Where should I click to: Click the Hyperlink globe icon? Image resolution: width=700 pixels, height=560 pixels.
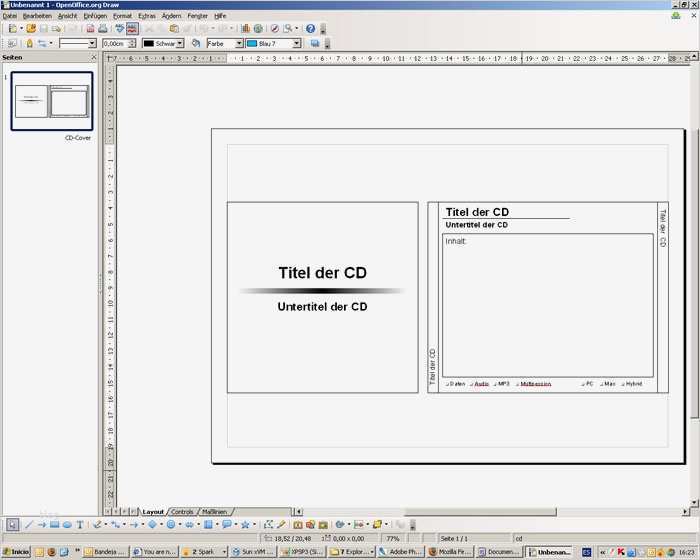(x=258, y=29)
